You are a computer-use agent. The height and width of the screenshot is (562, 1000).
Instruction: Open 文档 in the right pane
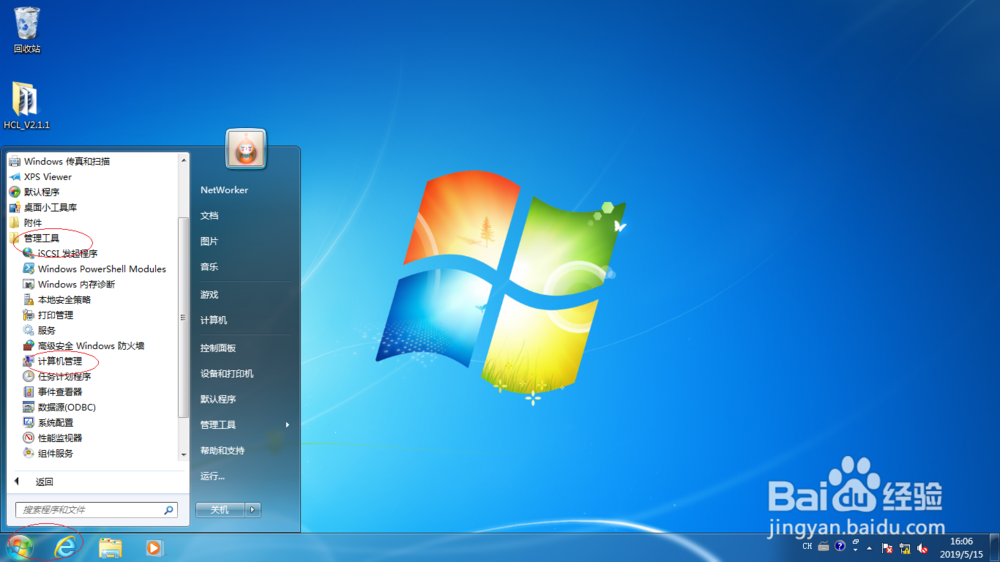(209, 216)
